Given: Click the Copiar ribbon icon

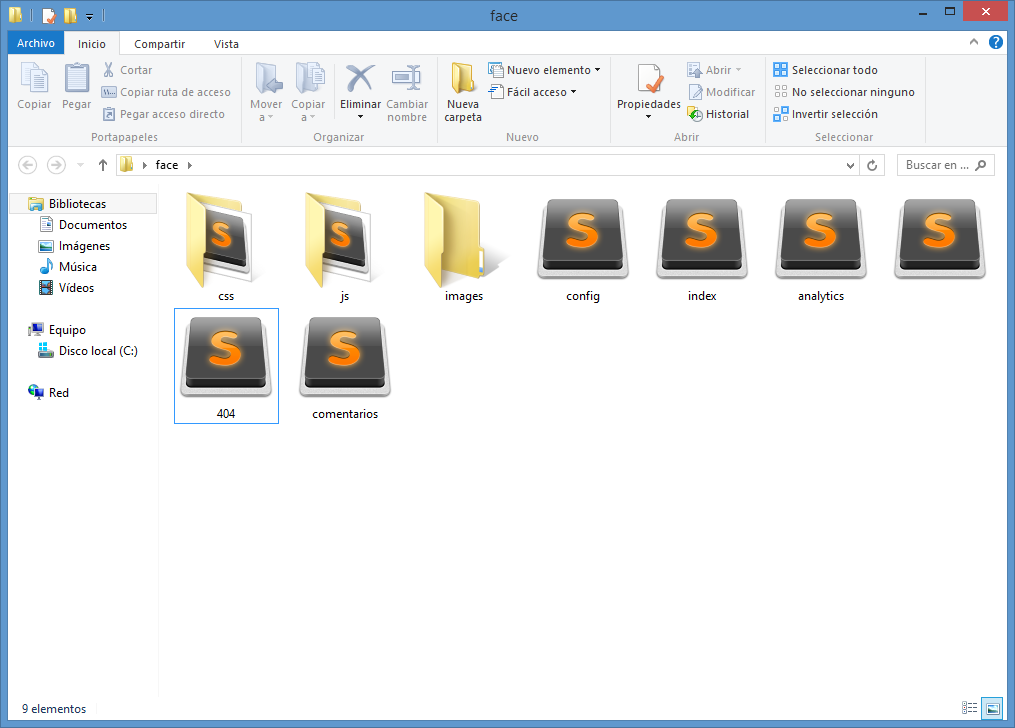Looking at the screenshot, I should click(34, 79).
